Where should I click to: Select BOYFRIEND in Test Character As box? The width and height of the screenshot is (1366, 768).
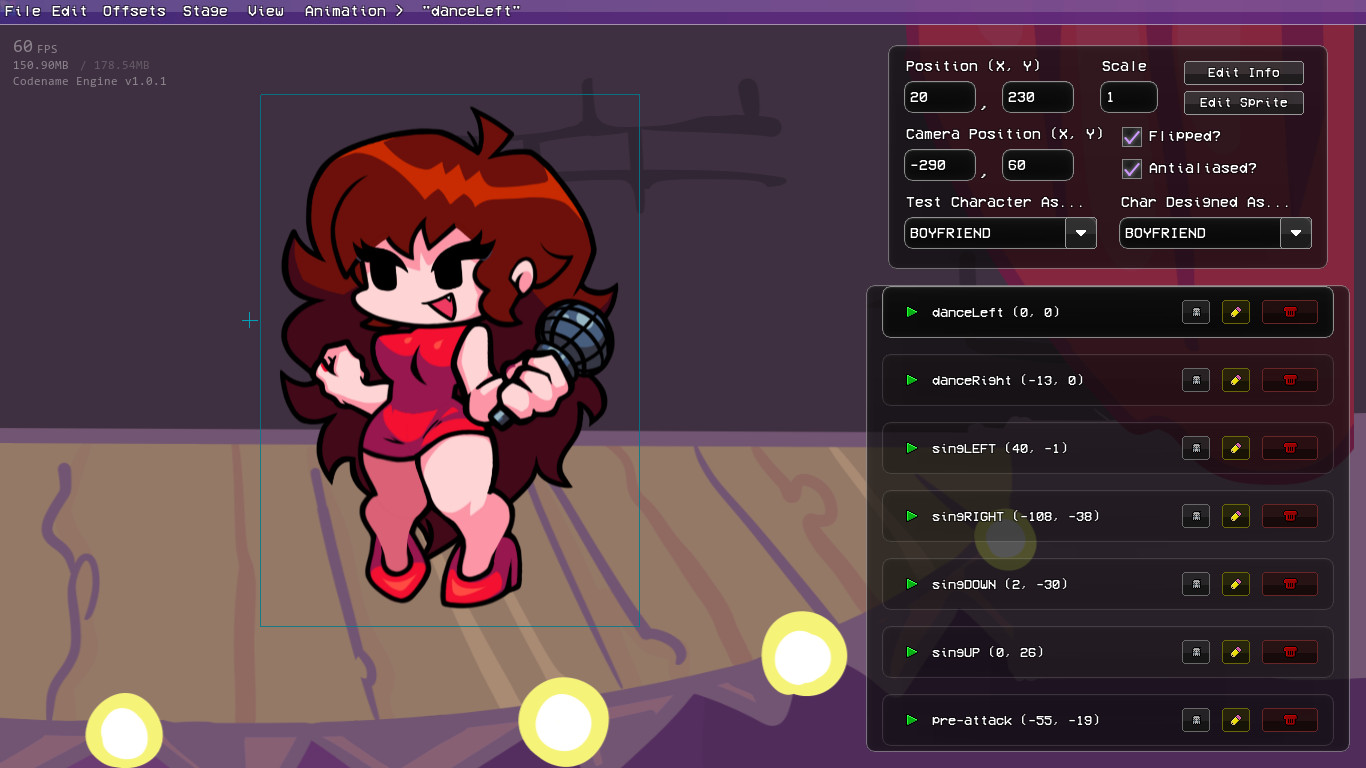(x=985, y=233)
